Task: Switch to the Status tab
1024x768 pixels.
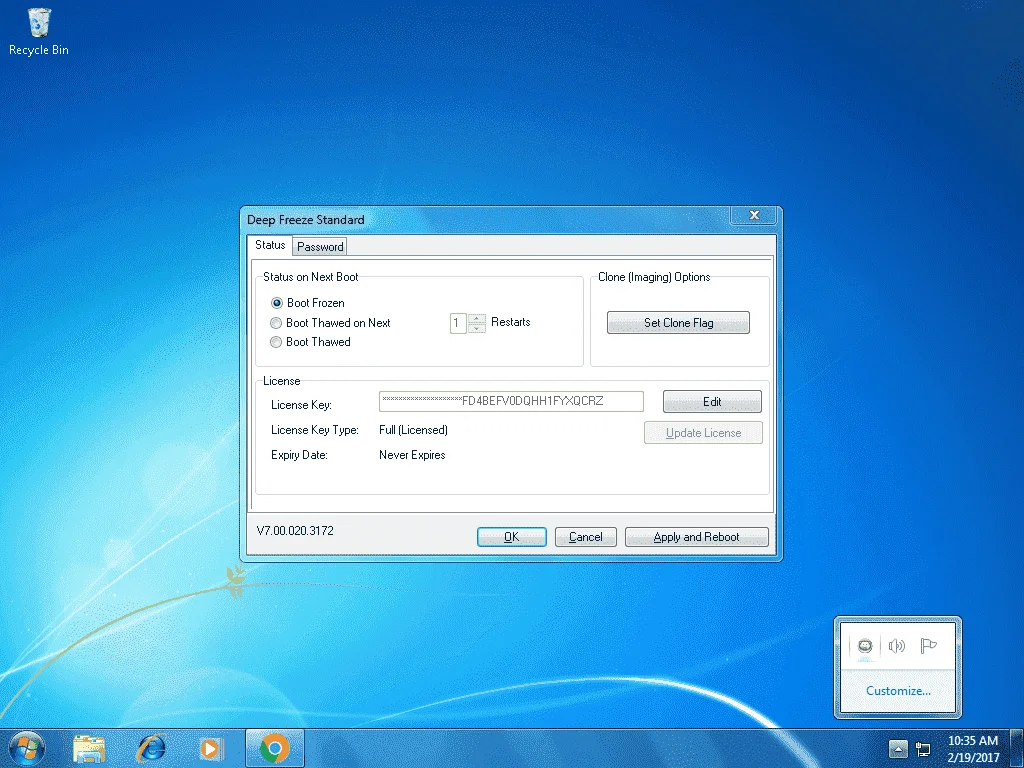Action: point(270,245)
